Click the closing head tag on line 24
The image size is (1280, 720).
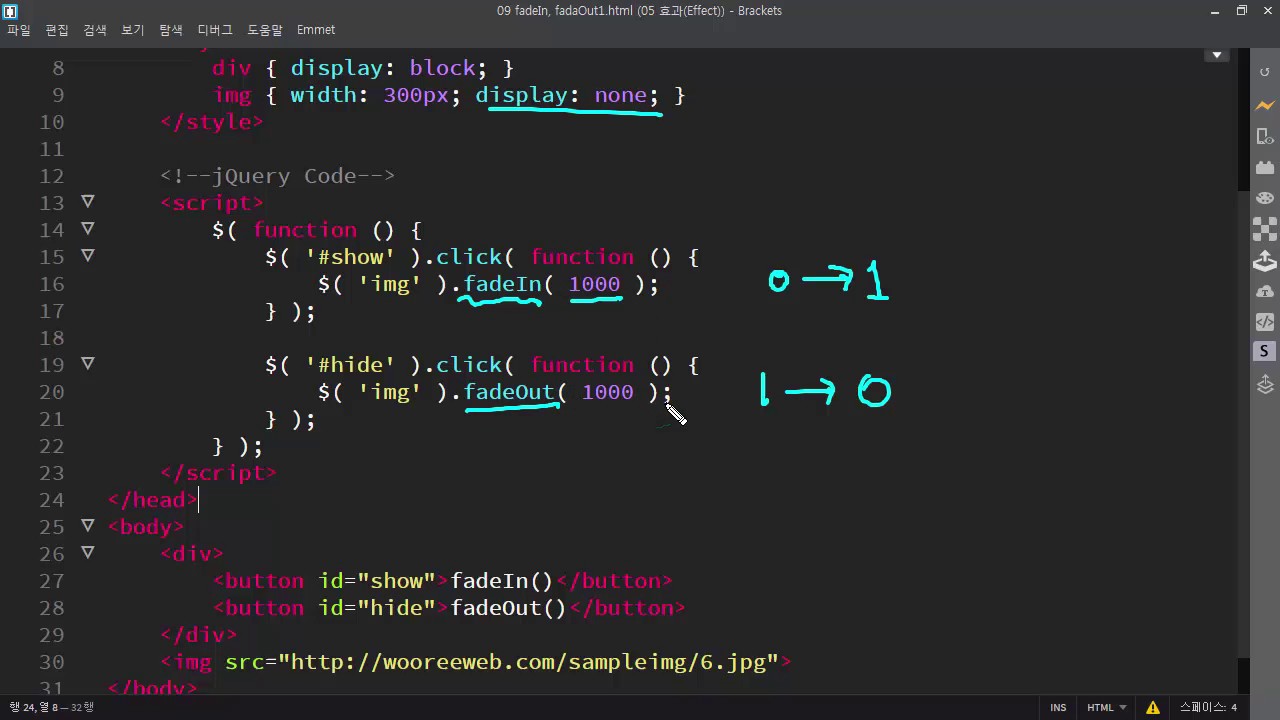[153, 500]
